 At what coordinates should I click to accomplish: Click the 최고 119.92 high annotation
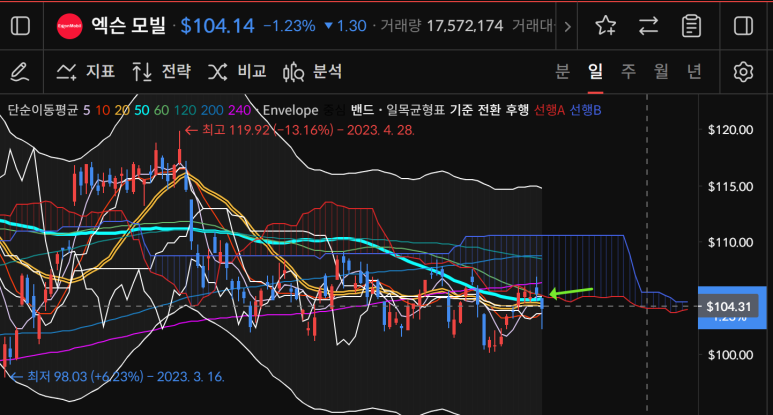(x=300, y=130)
